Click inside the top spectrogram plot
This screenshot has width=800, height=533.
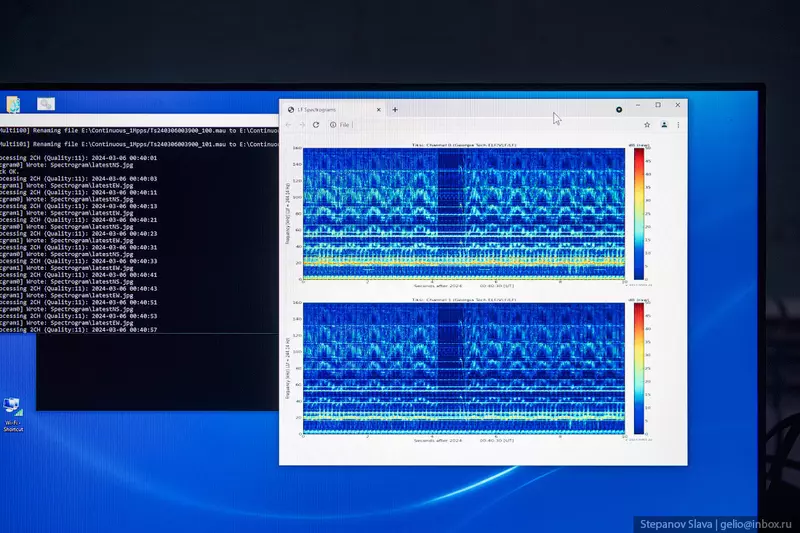[x=463, y=213]
